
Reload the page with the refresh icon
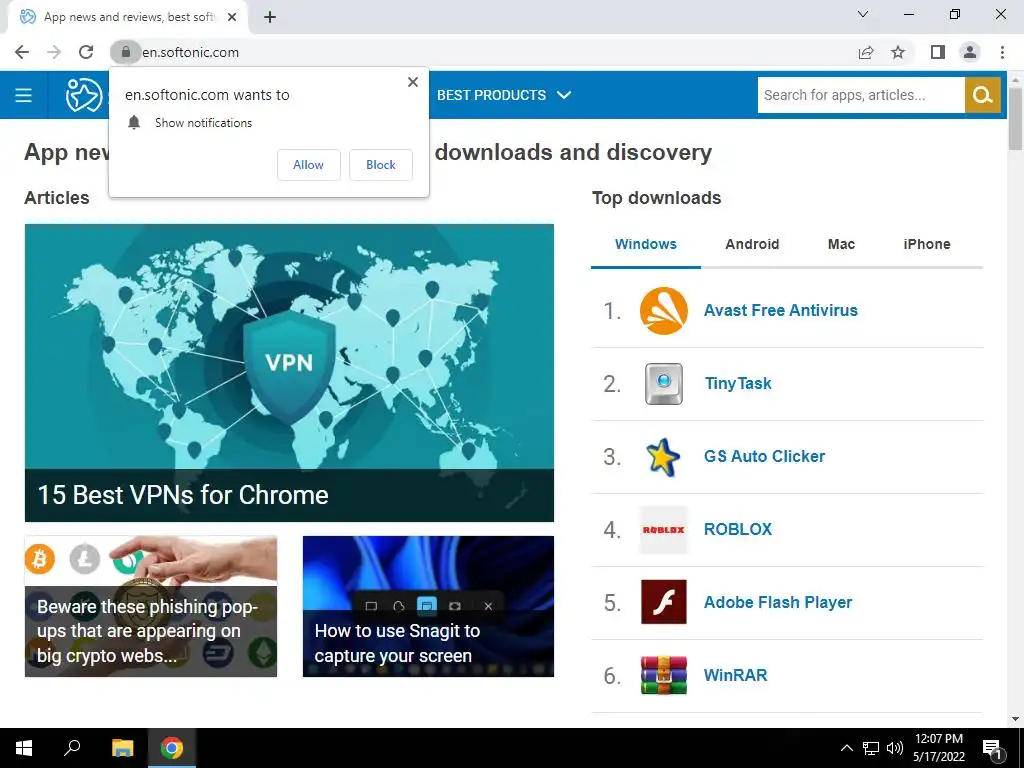tap(86, 52)
